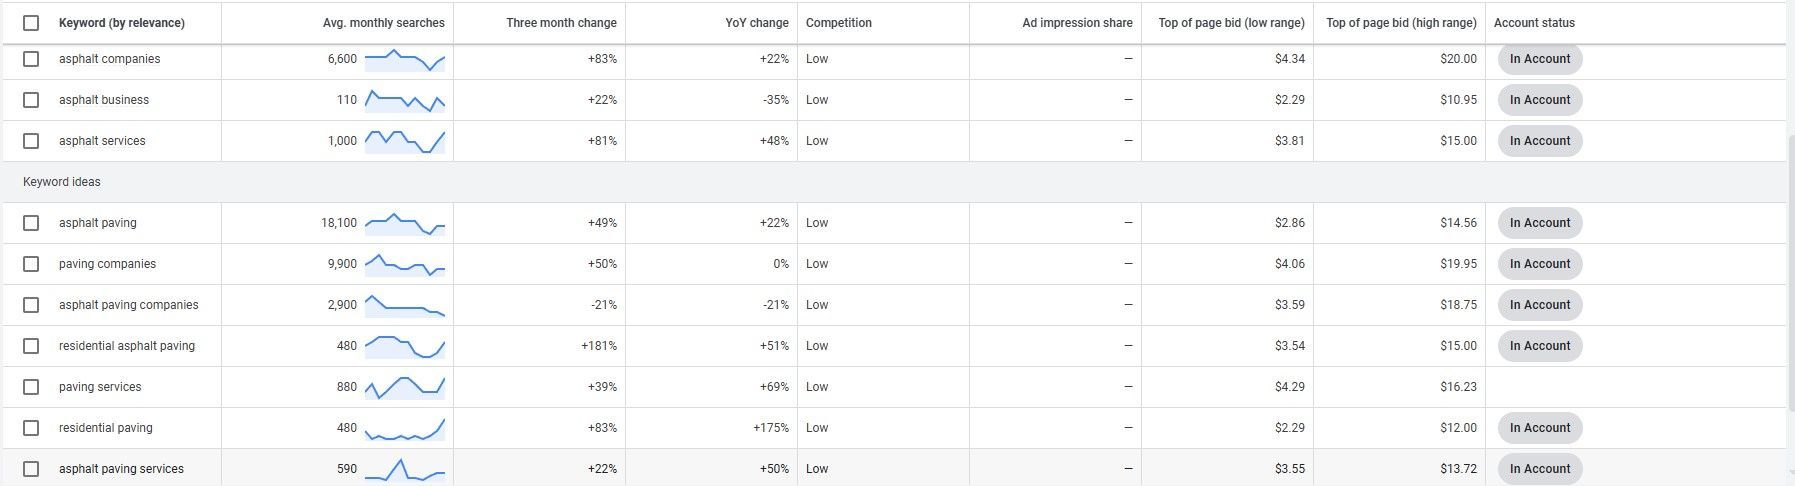Show the sparkline for paving services
The height and width of the screenshot is (486, 1795).
[405, 387]
